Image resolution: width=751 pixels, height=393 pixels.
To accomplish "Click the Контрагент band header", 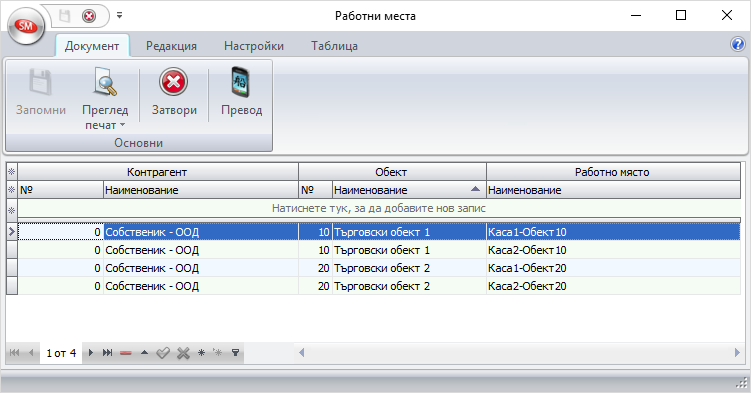I will click(158, 172).
